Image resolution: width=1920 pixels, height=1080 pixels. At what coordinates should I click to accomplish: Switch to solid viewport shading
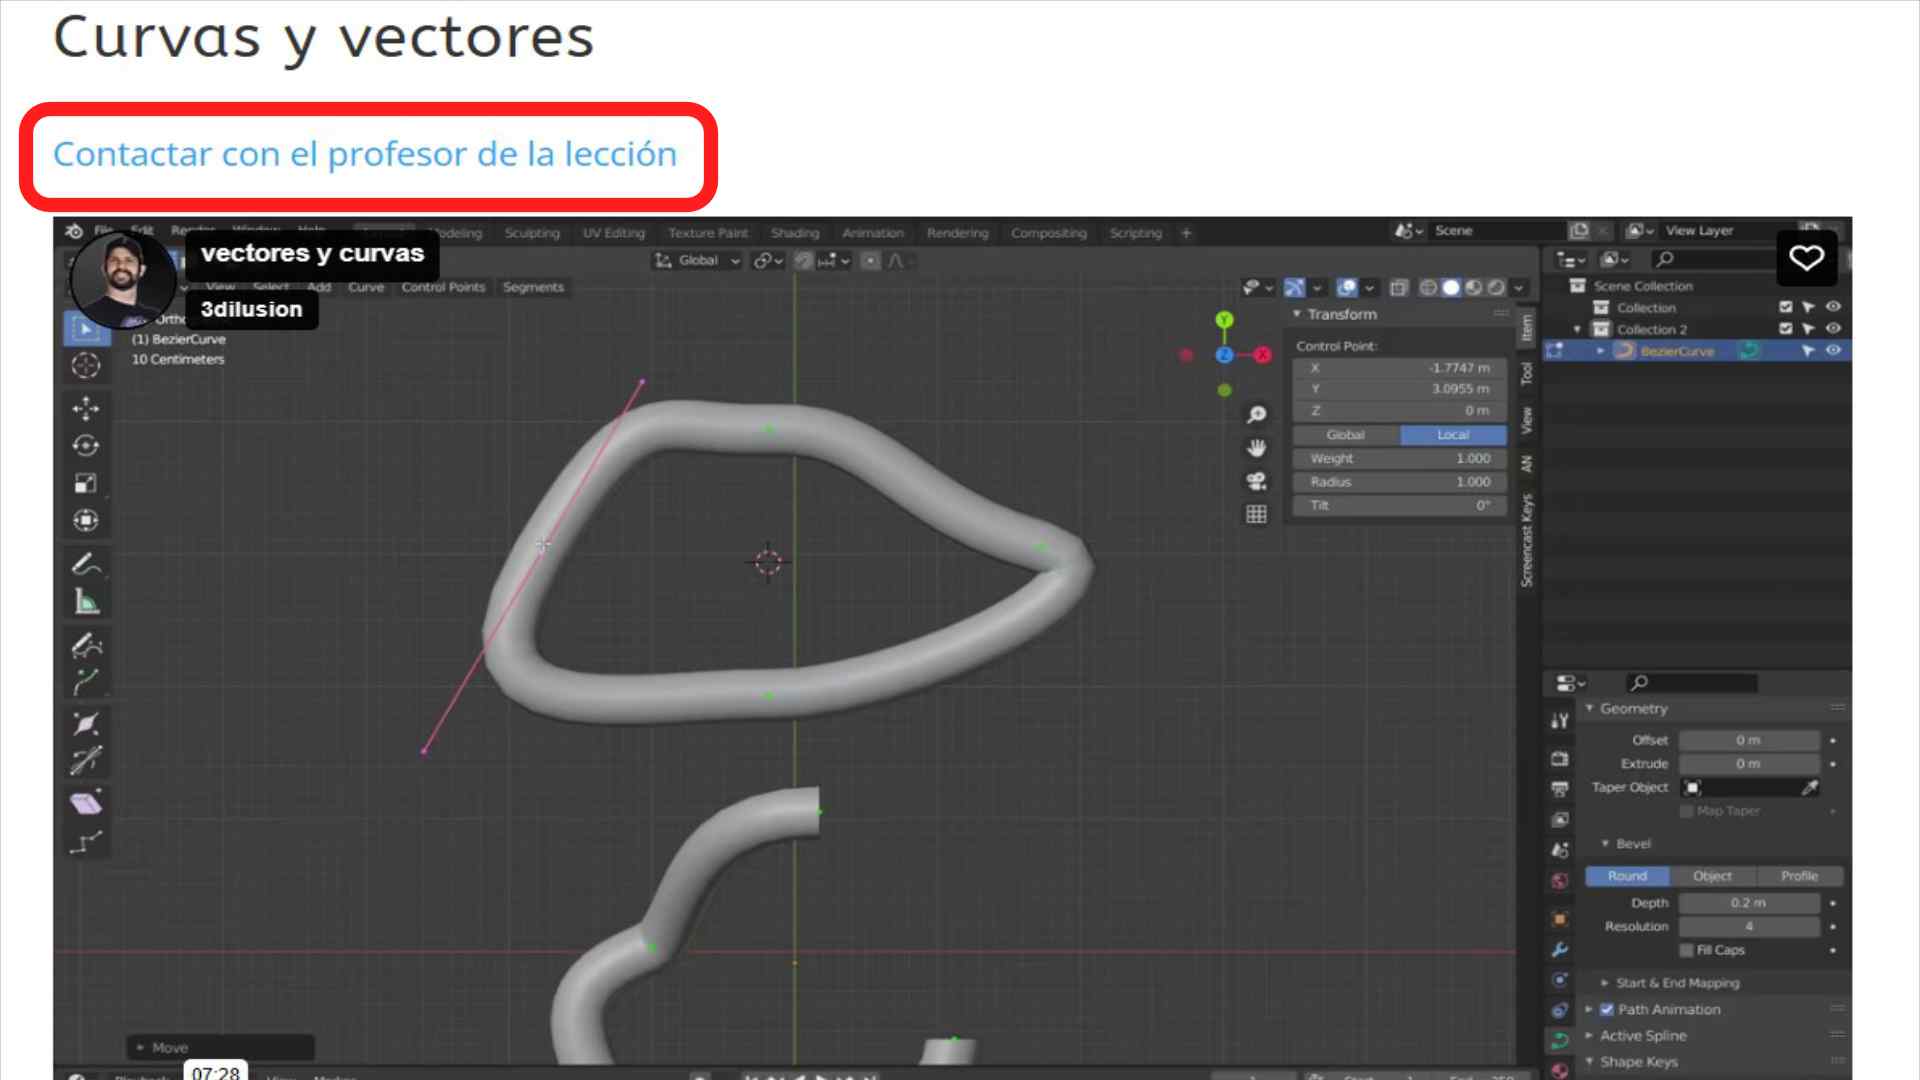(1451, 288)
